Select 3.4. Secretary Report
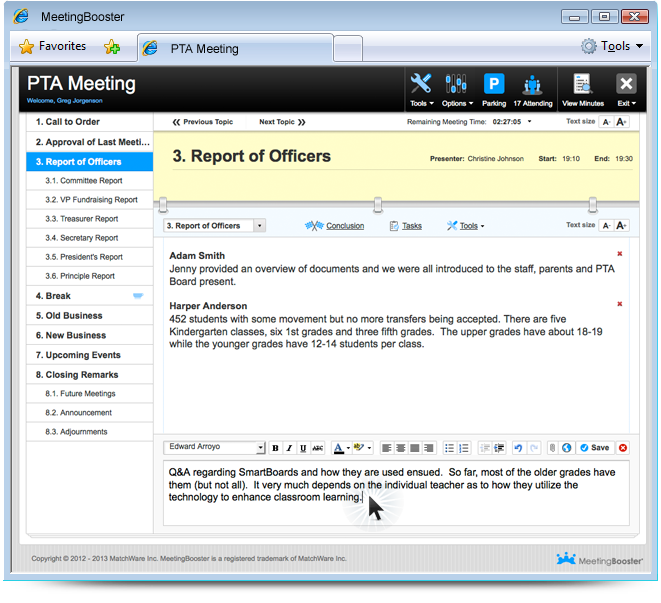The height and width of the screenshot is (603, 661). (x=89, y=238)
